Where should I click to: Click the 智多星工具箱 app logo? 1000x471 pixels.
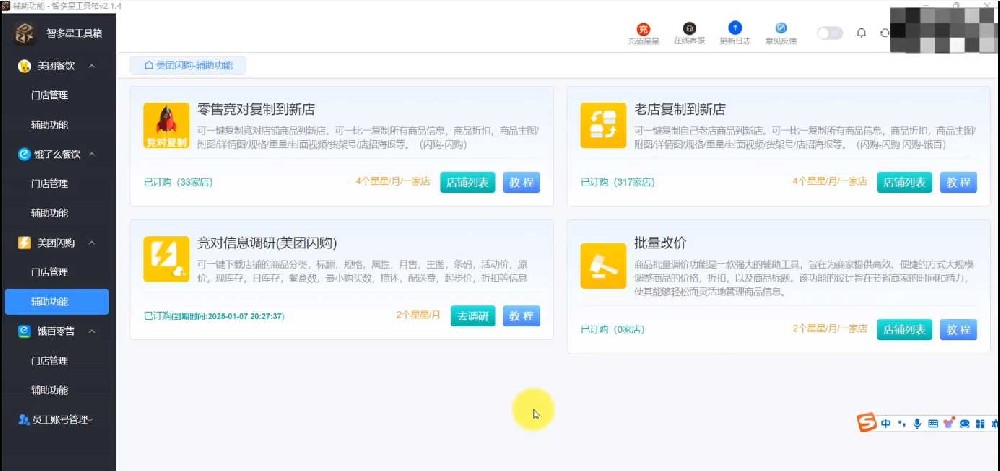(x=24, y=34)
